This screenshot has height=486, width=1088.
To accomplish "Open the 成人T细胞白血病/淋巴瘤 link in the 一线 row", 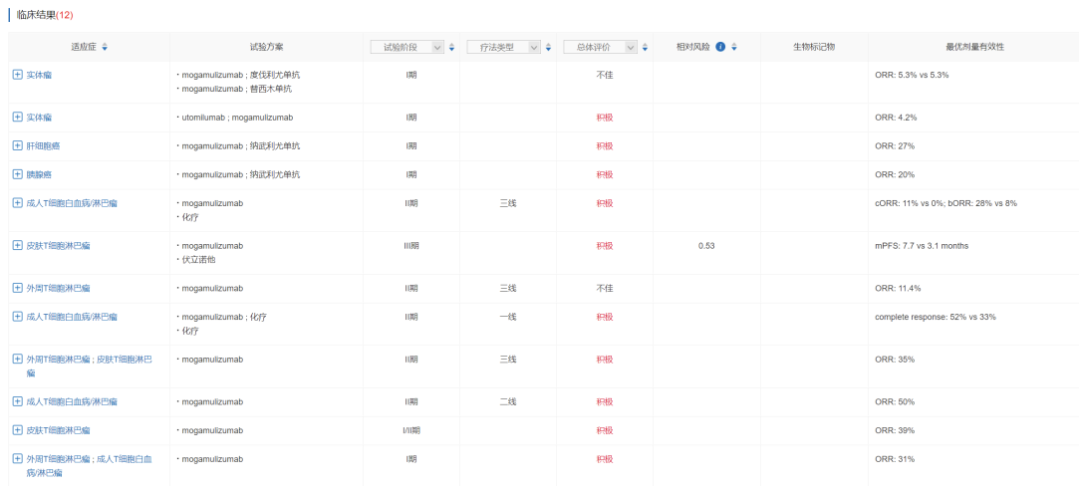I will (x=71, y=317).
